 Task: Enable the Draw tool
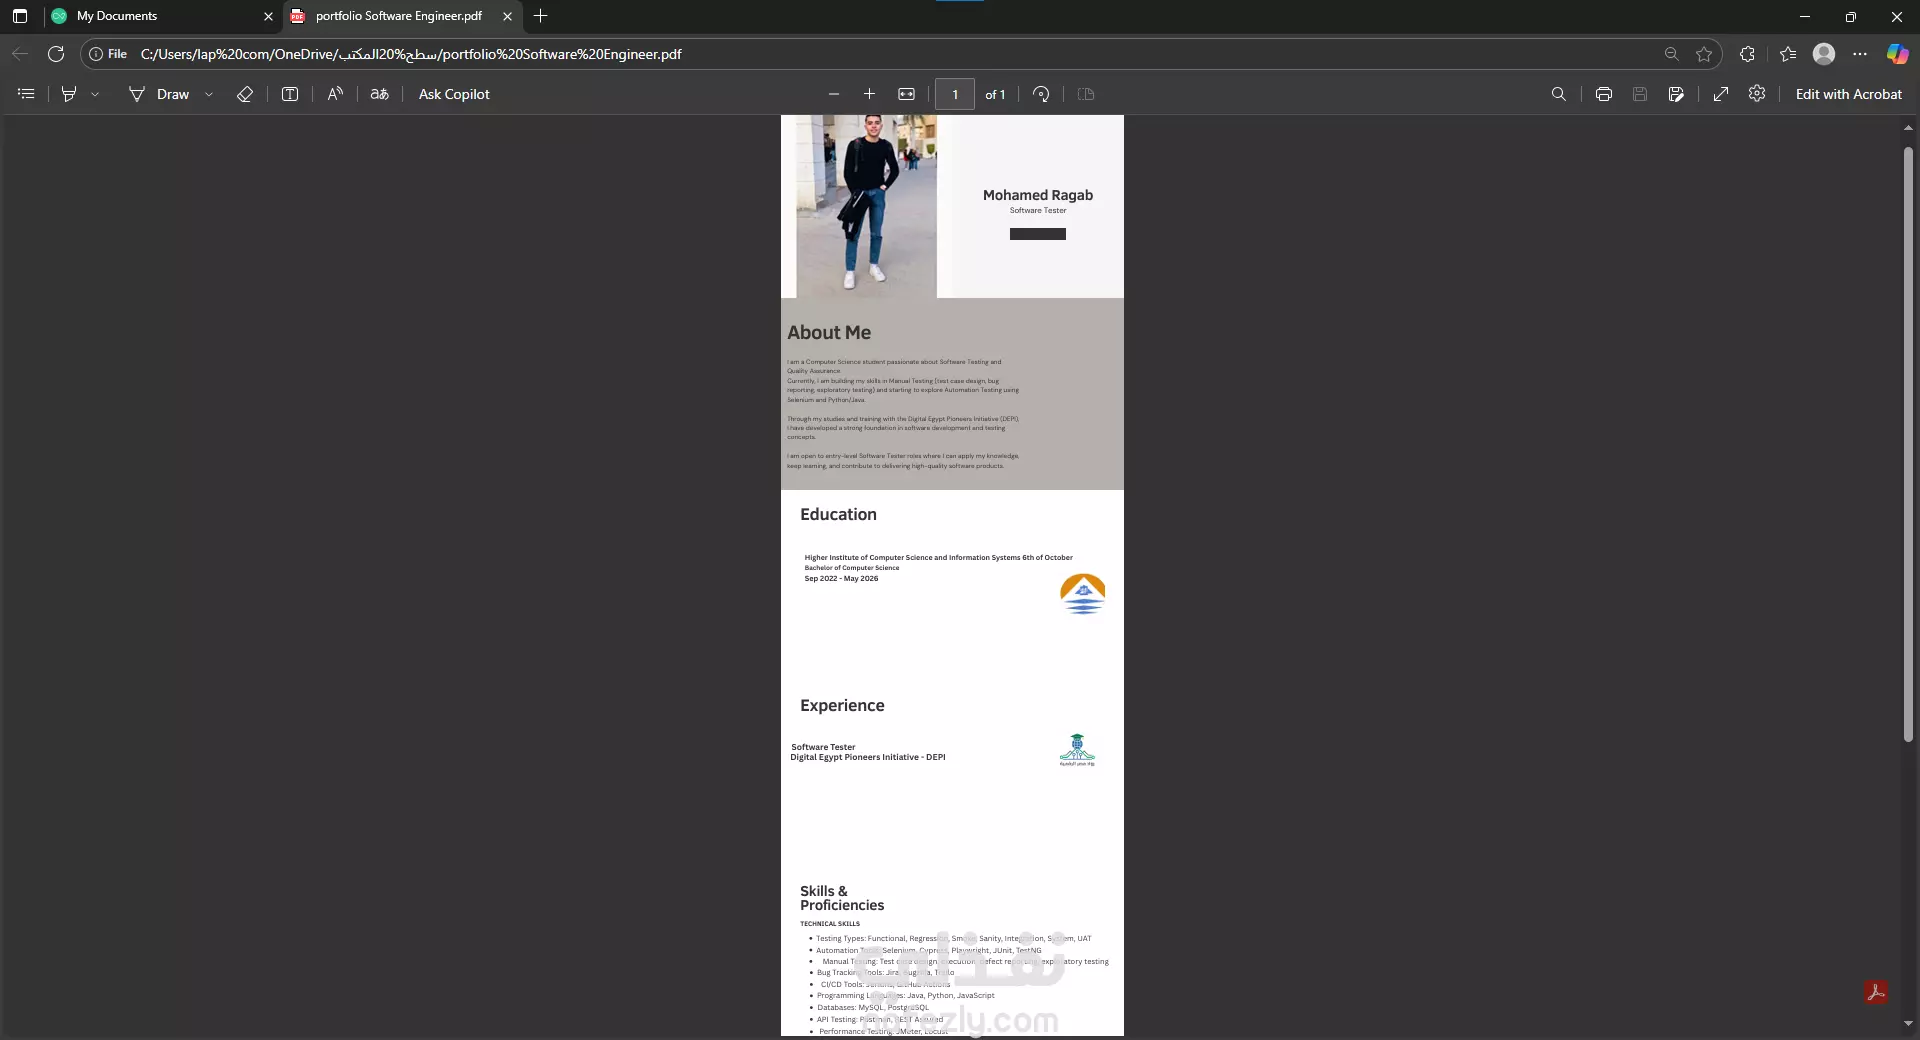click(159, 94)
